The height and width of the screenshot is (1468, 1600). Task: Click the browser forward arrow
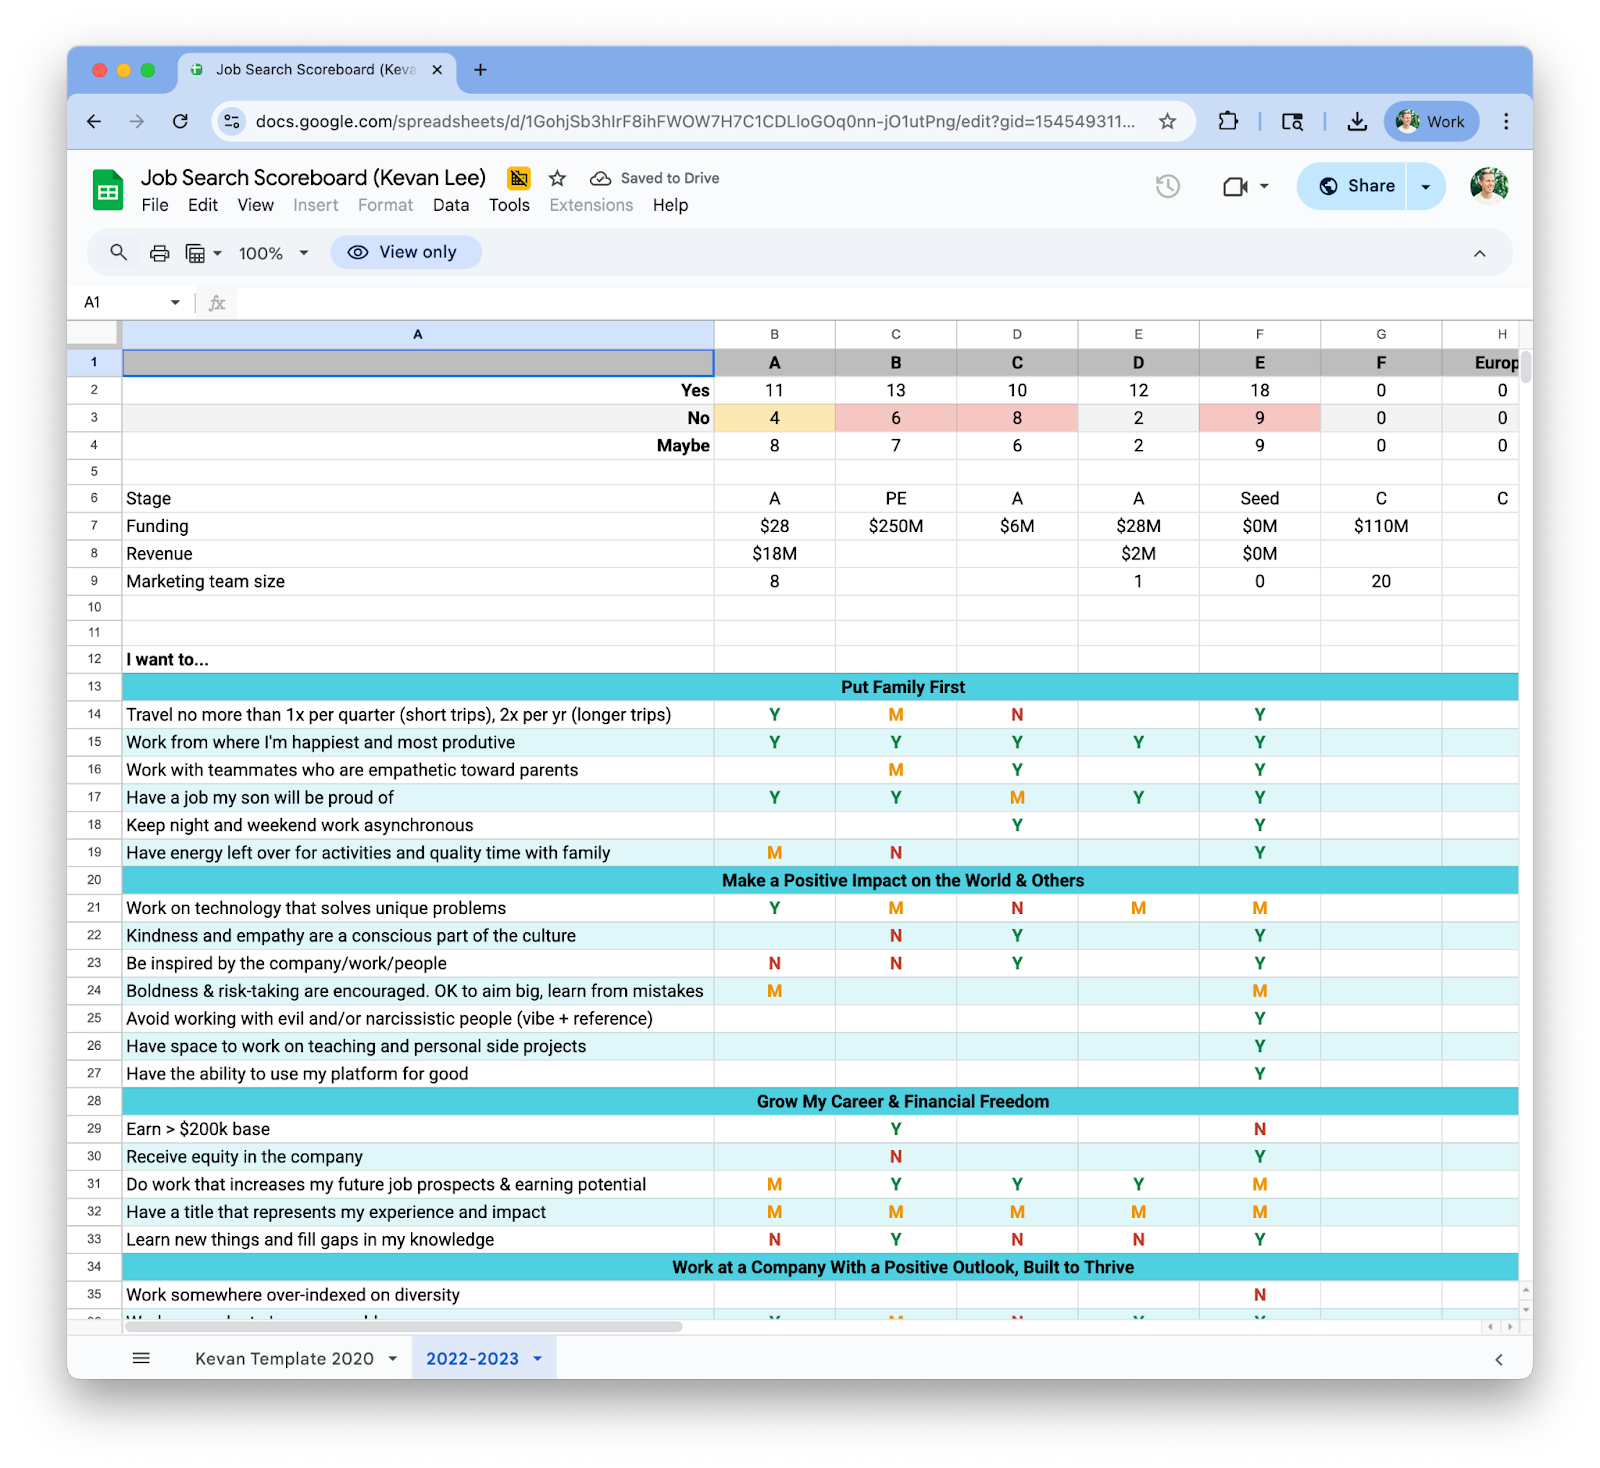pyautogui.click(x=137, y=121)
